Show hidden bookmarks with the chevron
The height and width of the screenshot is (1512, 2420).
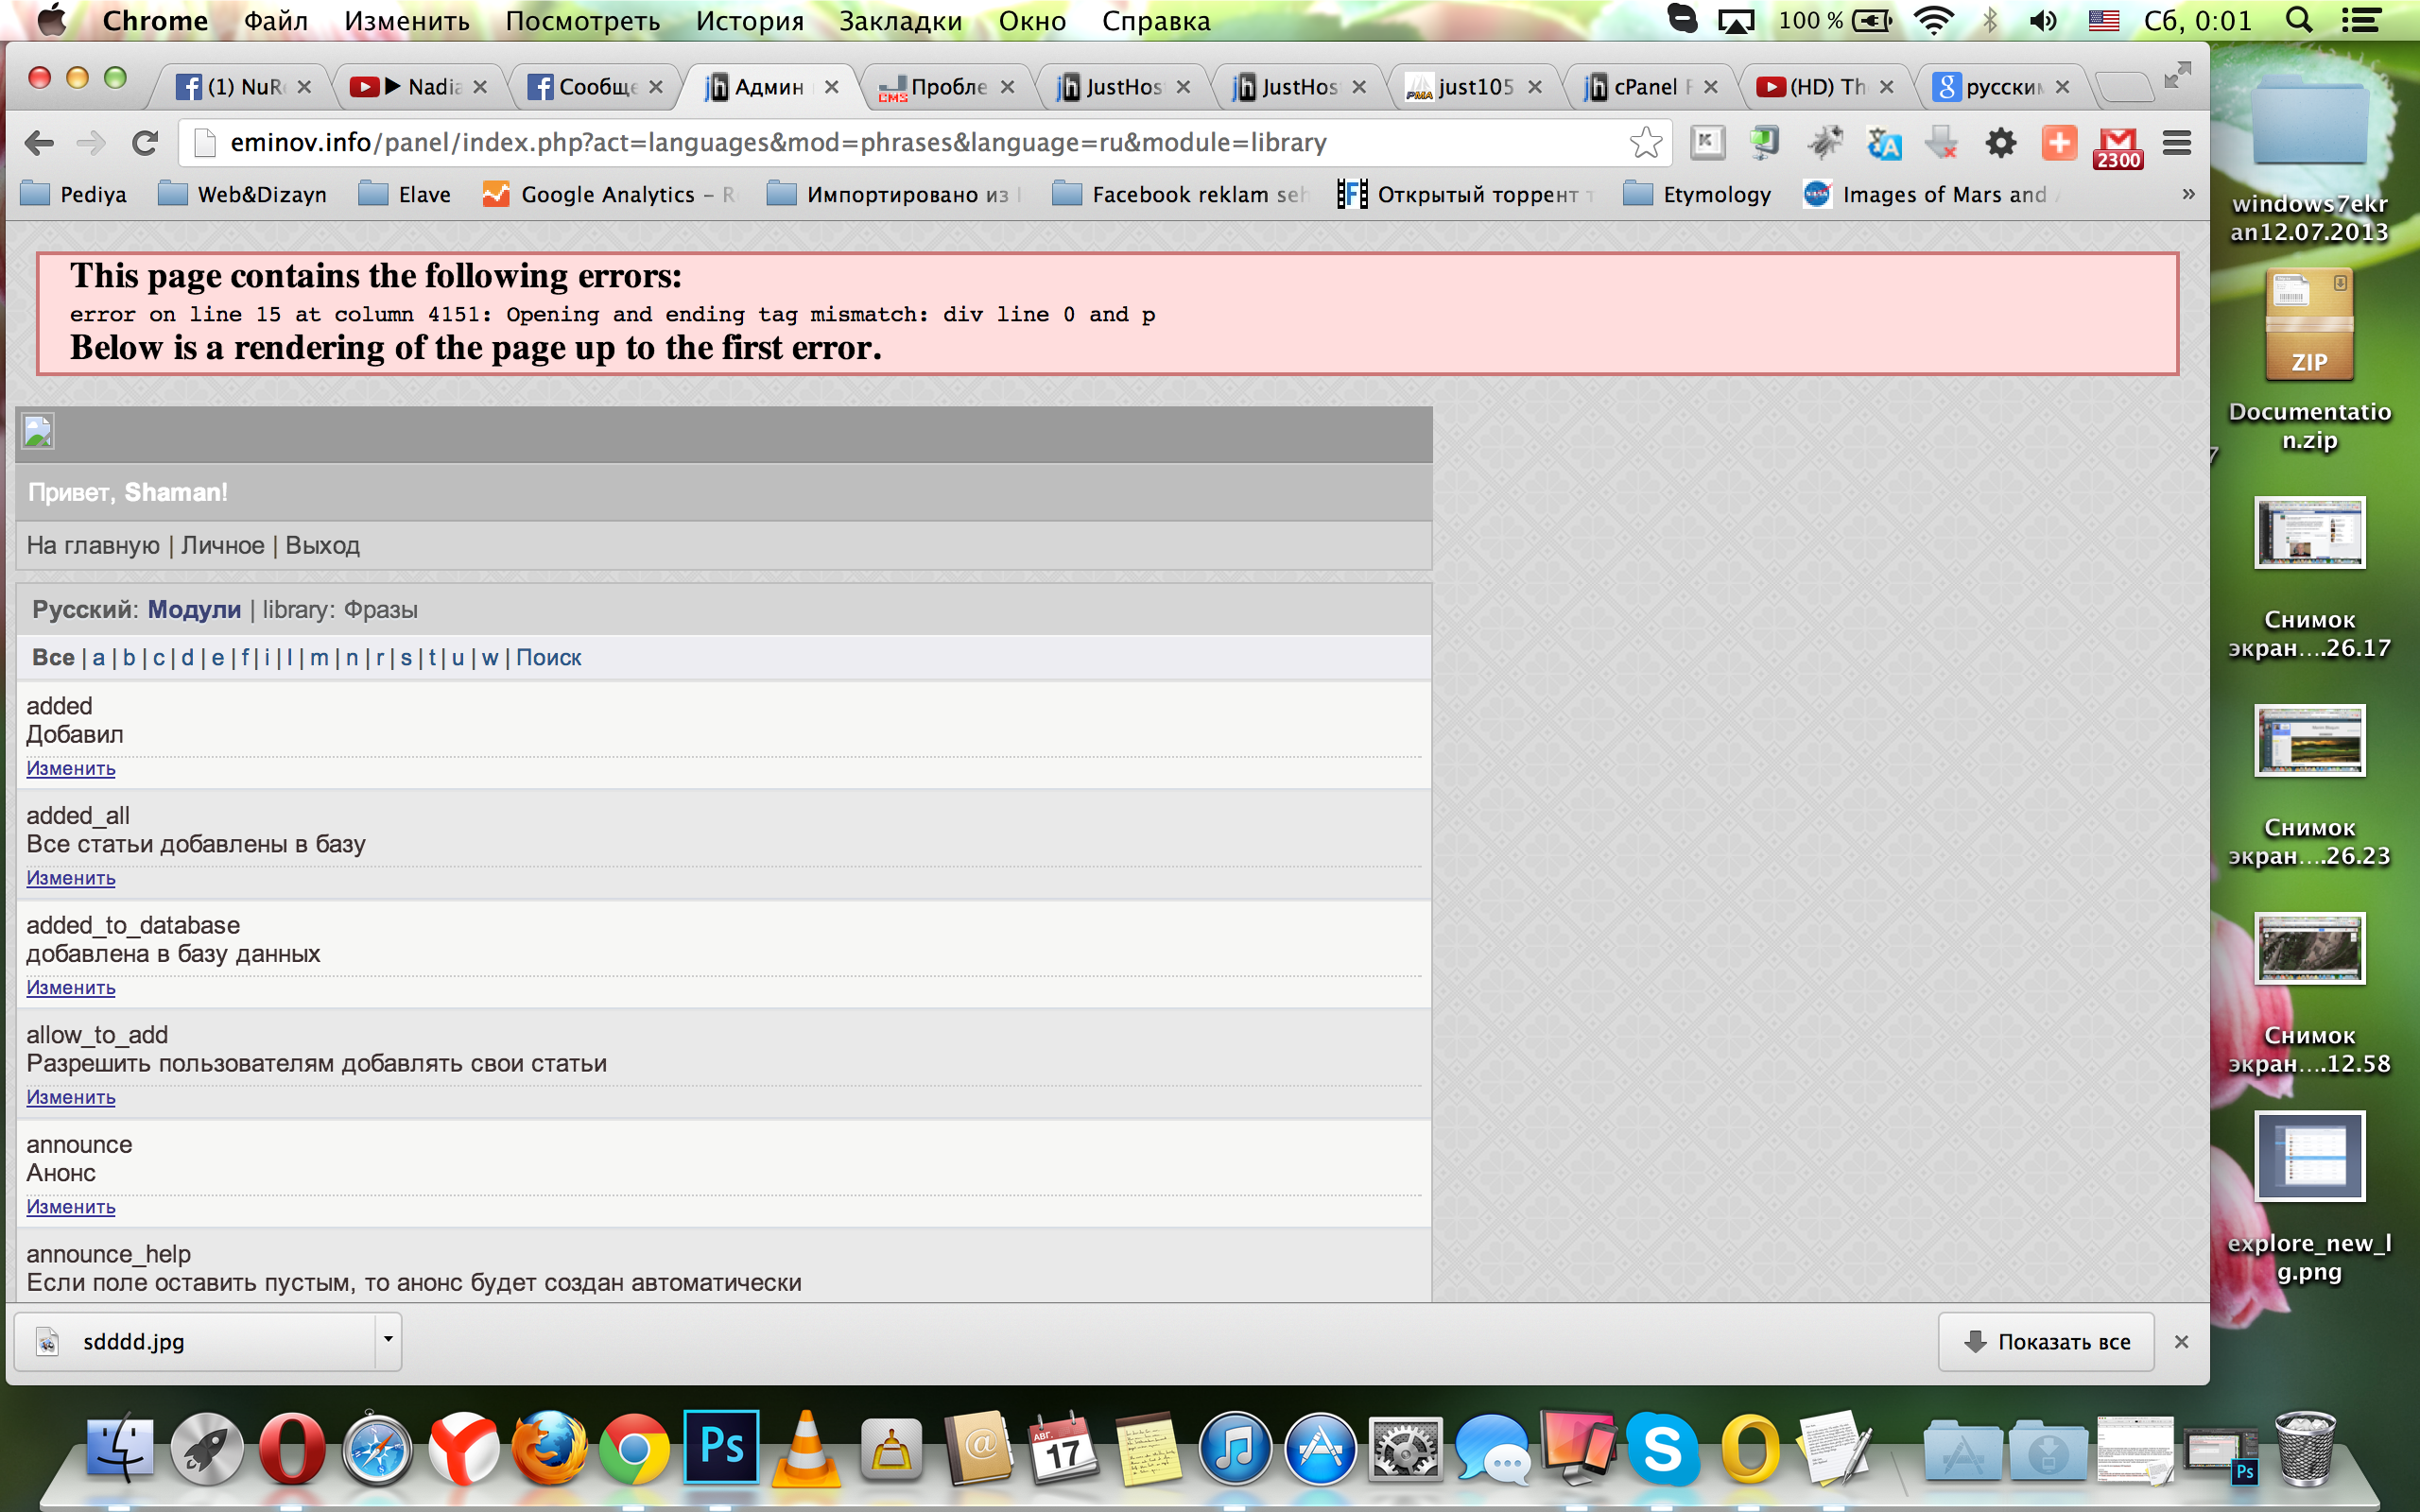[x=2188, y=194]
